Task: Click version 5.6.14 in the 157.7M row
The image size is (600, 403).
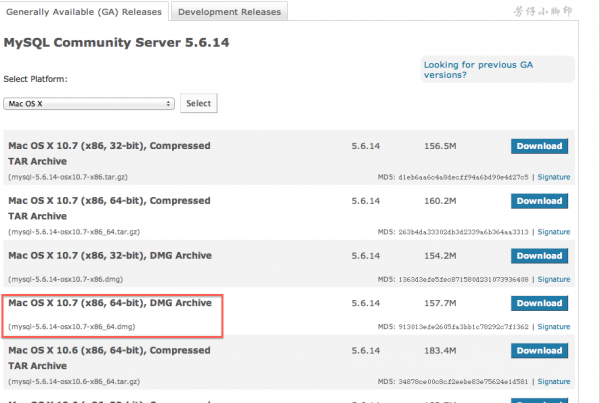Action: (x=366, y=303)
